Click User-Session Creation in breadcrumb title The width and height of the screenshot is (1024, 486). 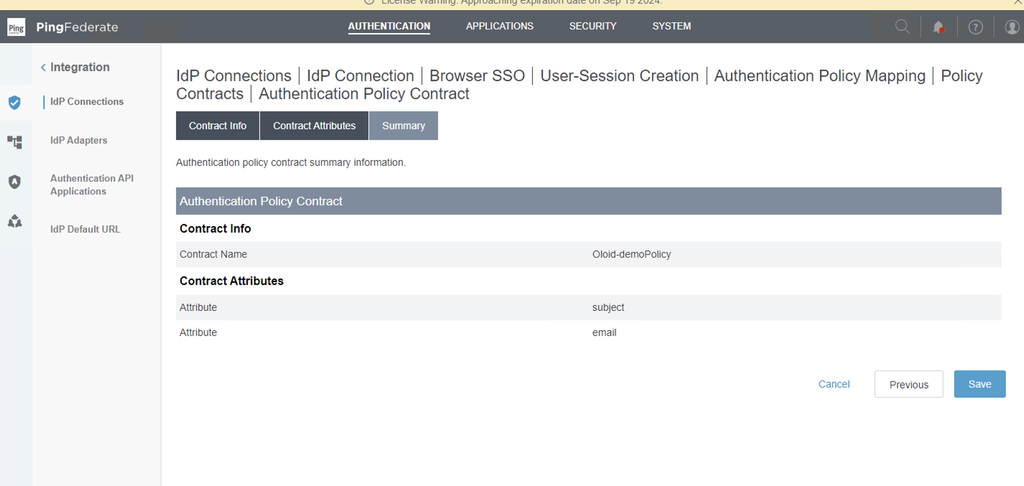coord(619,76)
